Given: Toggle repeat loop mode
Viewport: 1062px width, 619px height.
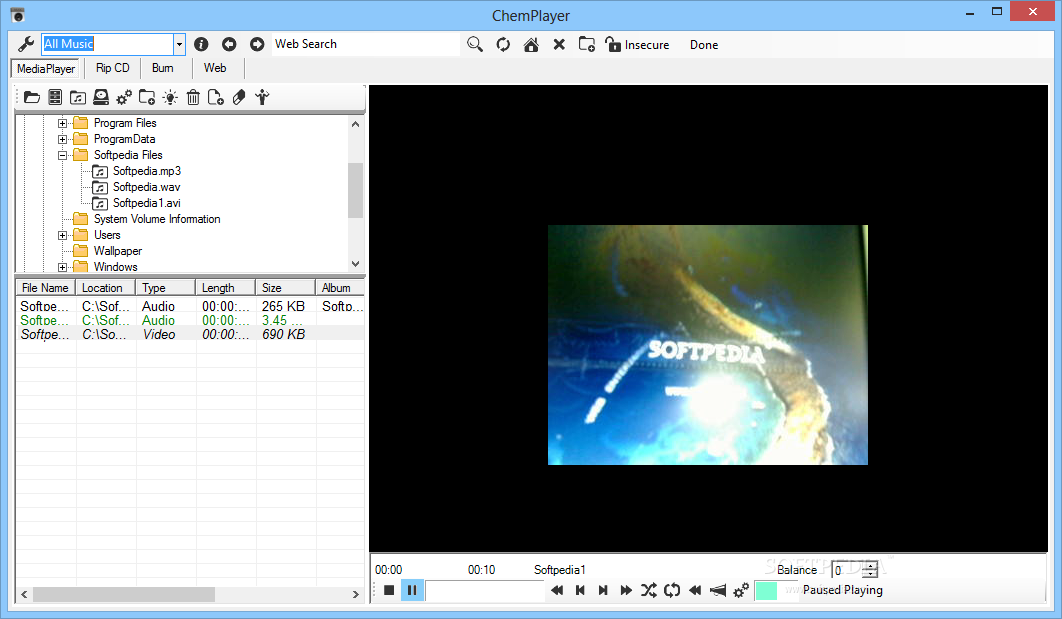Looking at the screenshot, I should [672, 590].
